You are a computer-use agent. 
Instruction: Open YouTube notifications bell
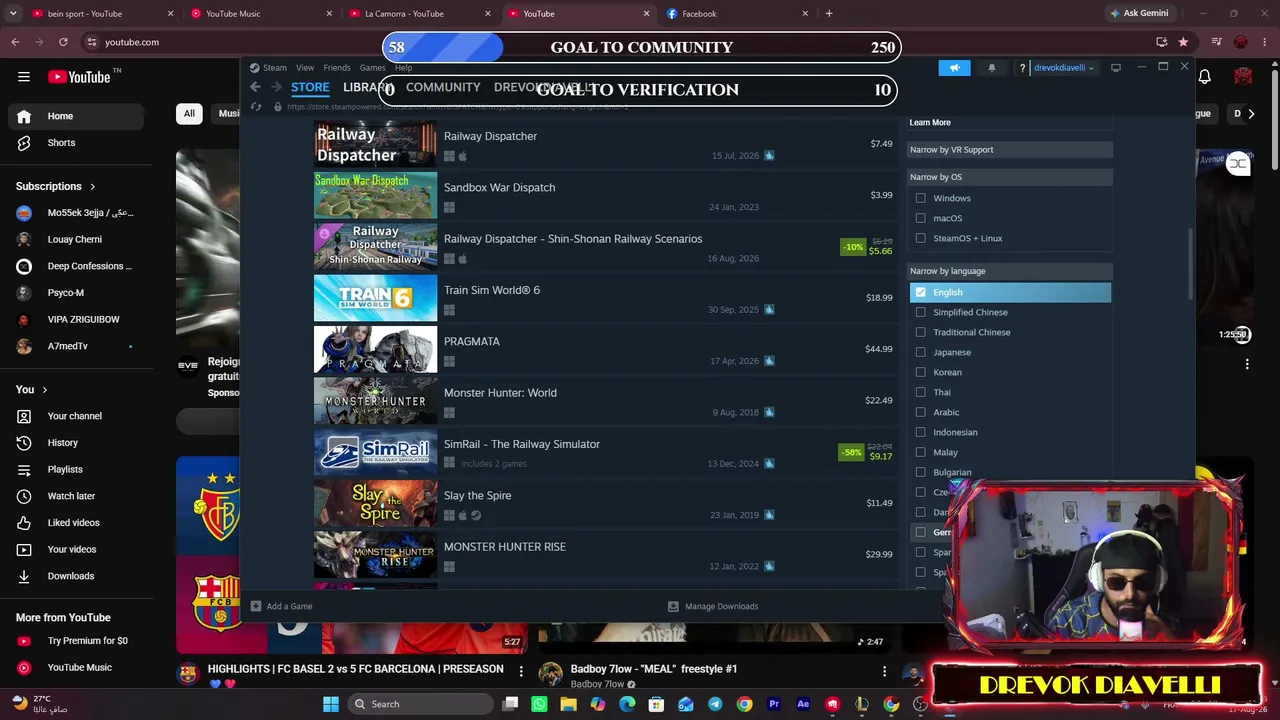pos(1205,77)
